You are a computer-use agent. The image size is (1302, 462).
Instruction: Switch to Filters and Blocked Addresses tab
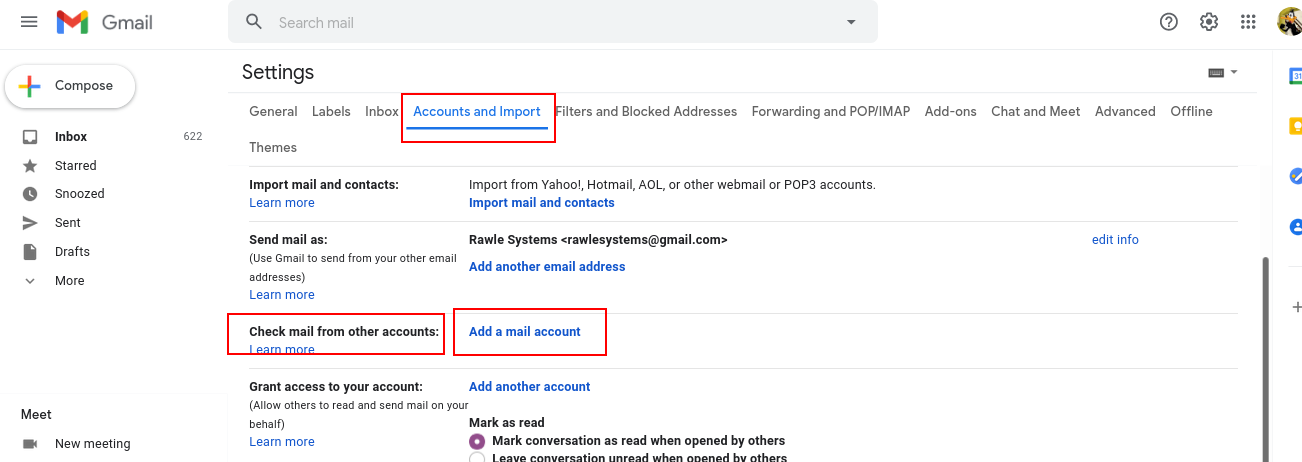point(646,111)
